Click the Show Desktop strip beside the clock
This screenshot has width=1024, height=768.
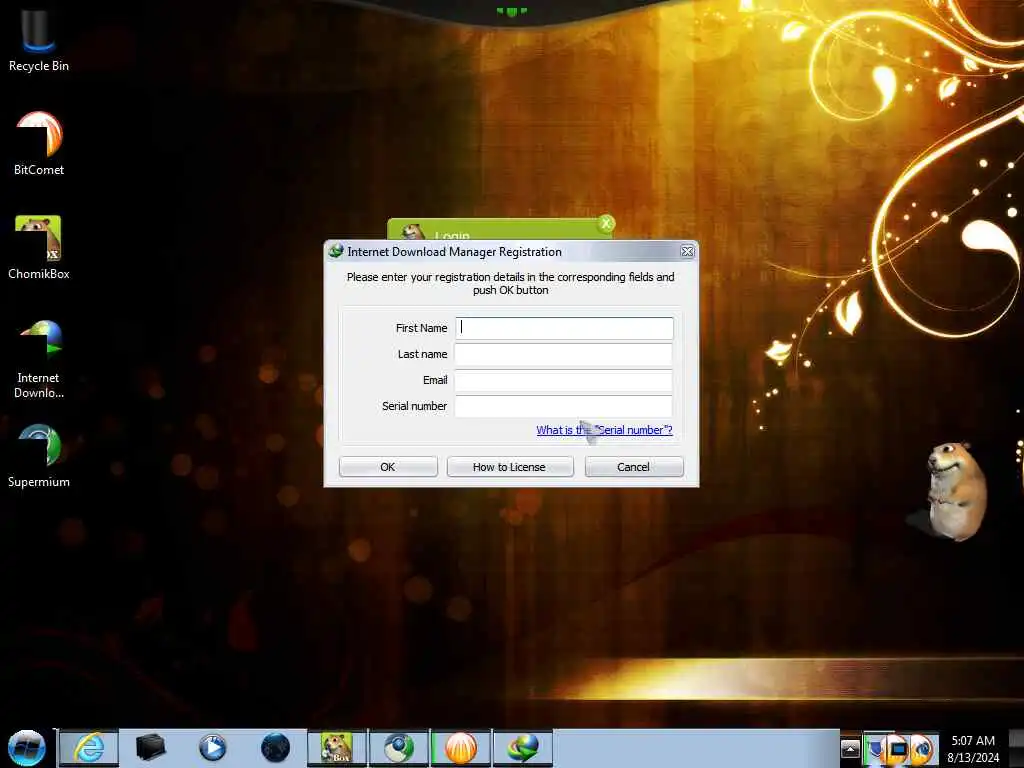pos(1016,748)
